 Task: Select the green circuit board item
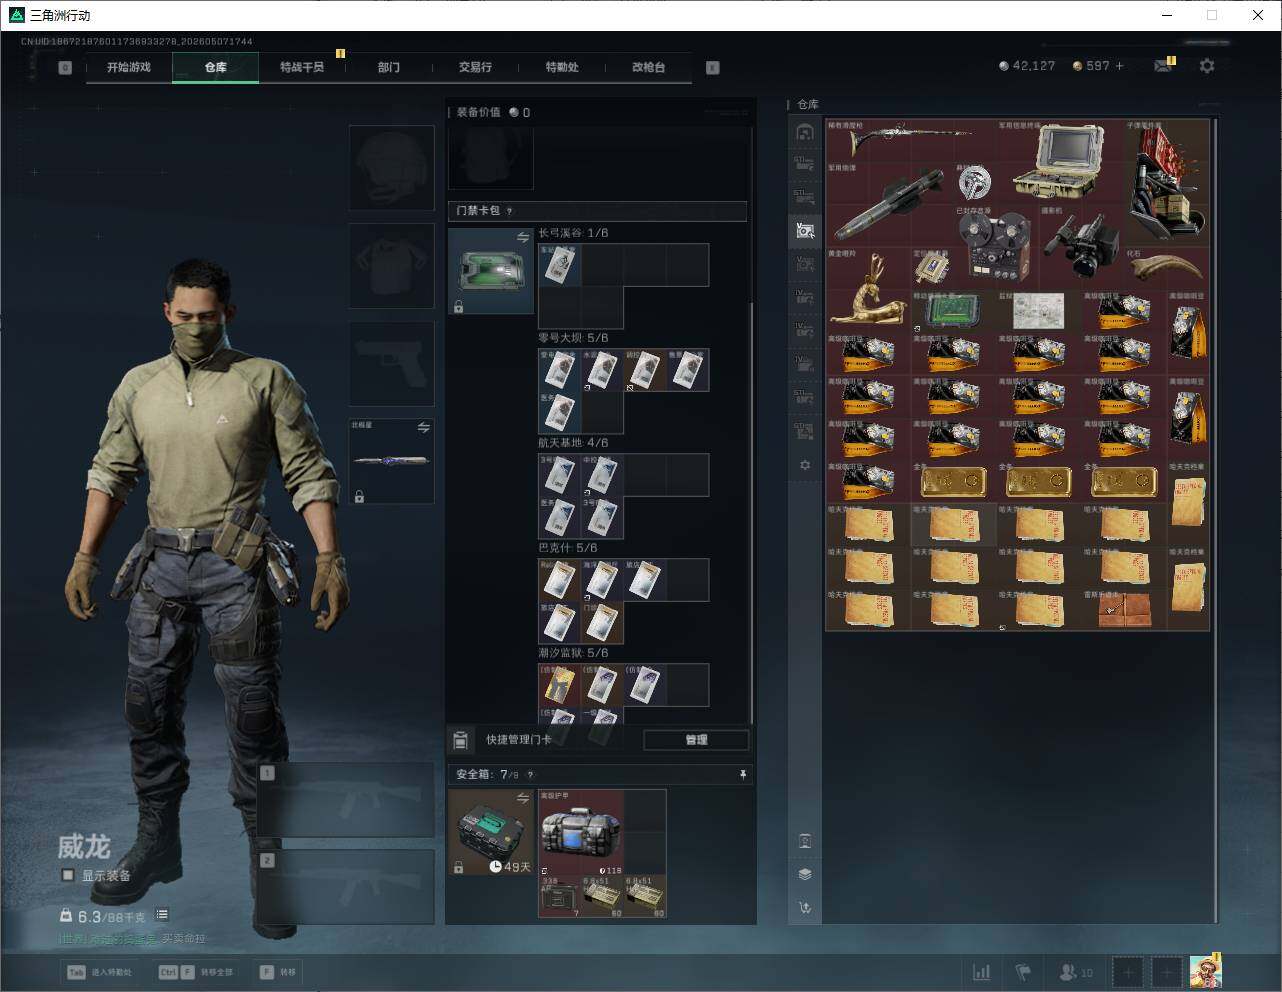pos(953,311)
